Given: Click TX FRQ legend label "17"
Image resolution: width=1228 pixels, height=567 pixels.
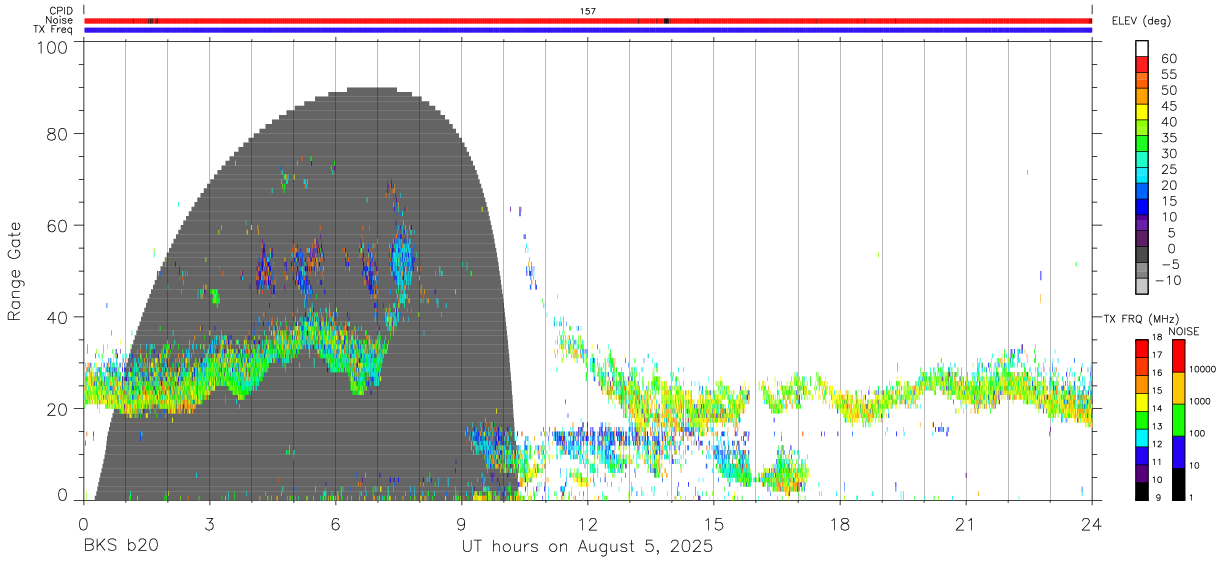Looking at the screenshot, I should (x=1158, y=355).
